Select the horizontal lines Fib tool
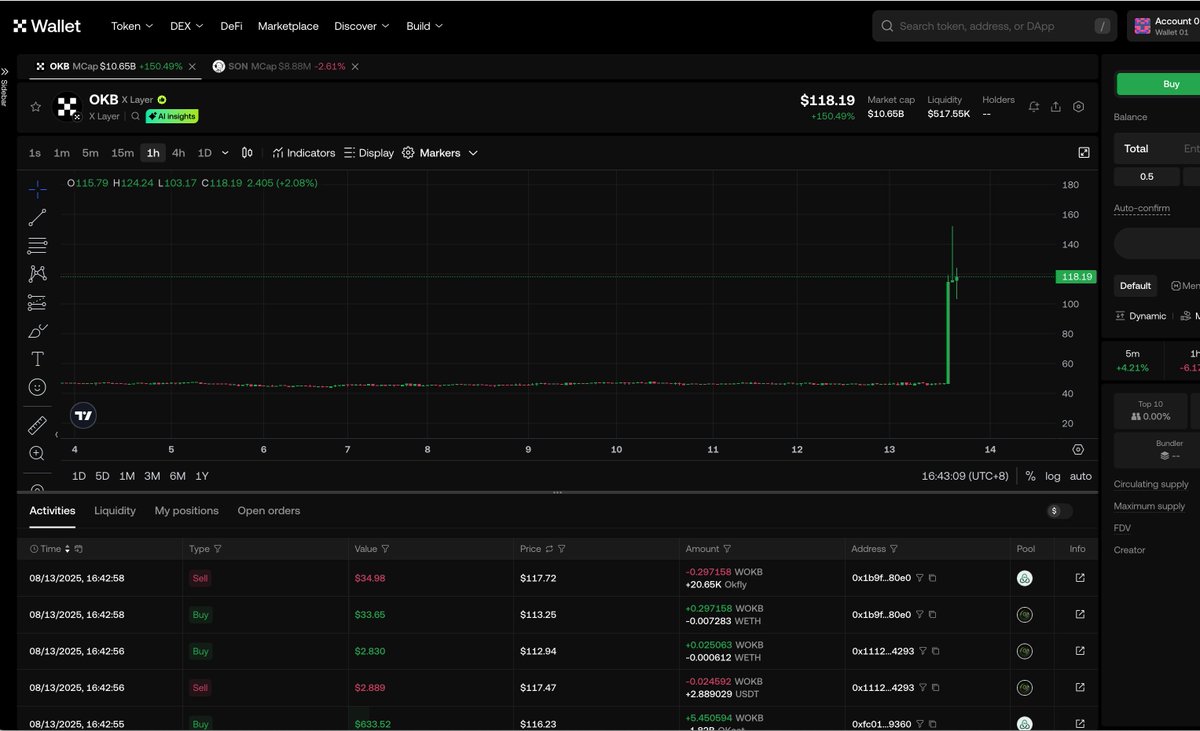Image resolution: width=1200 pixels, height=731 pixels. [37, 245]
